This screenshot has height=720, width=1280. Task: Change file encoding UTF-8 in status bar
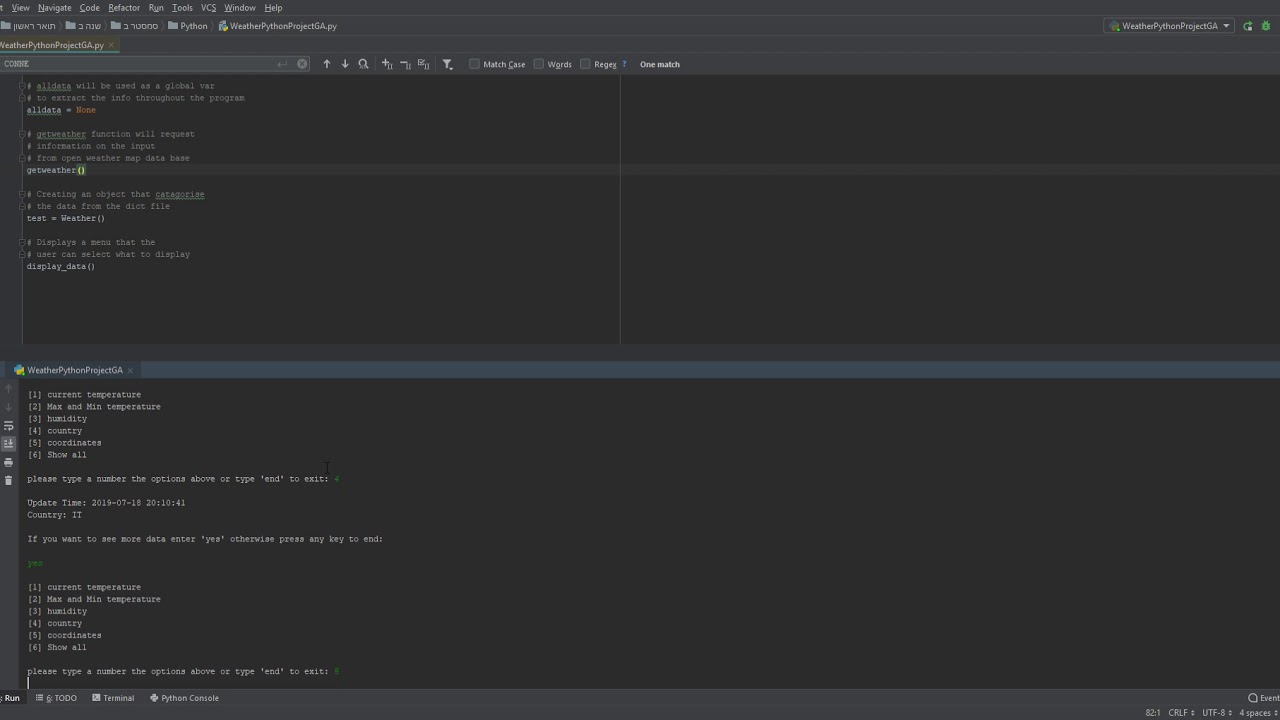[1217, 713]
